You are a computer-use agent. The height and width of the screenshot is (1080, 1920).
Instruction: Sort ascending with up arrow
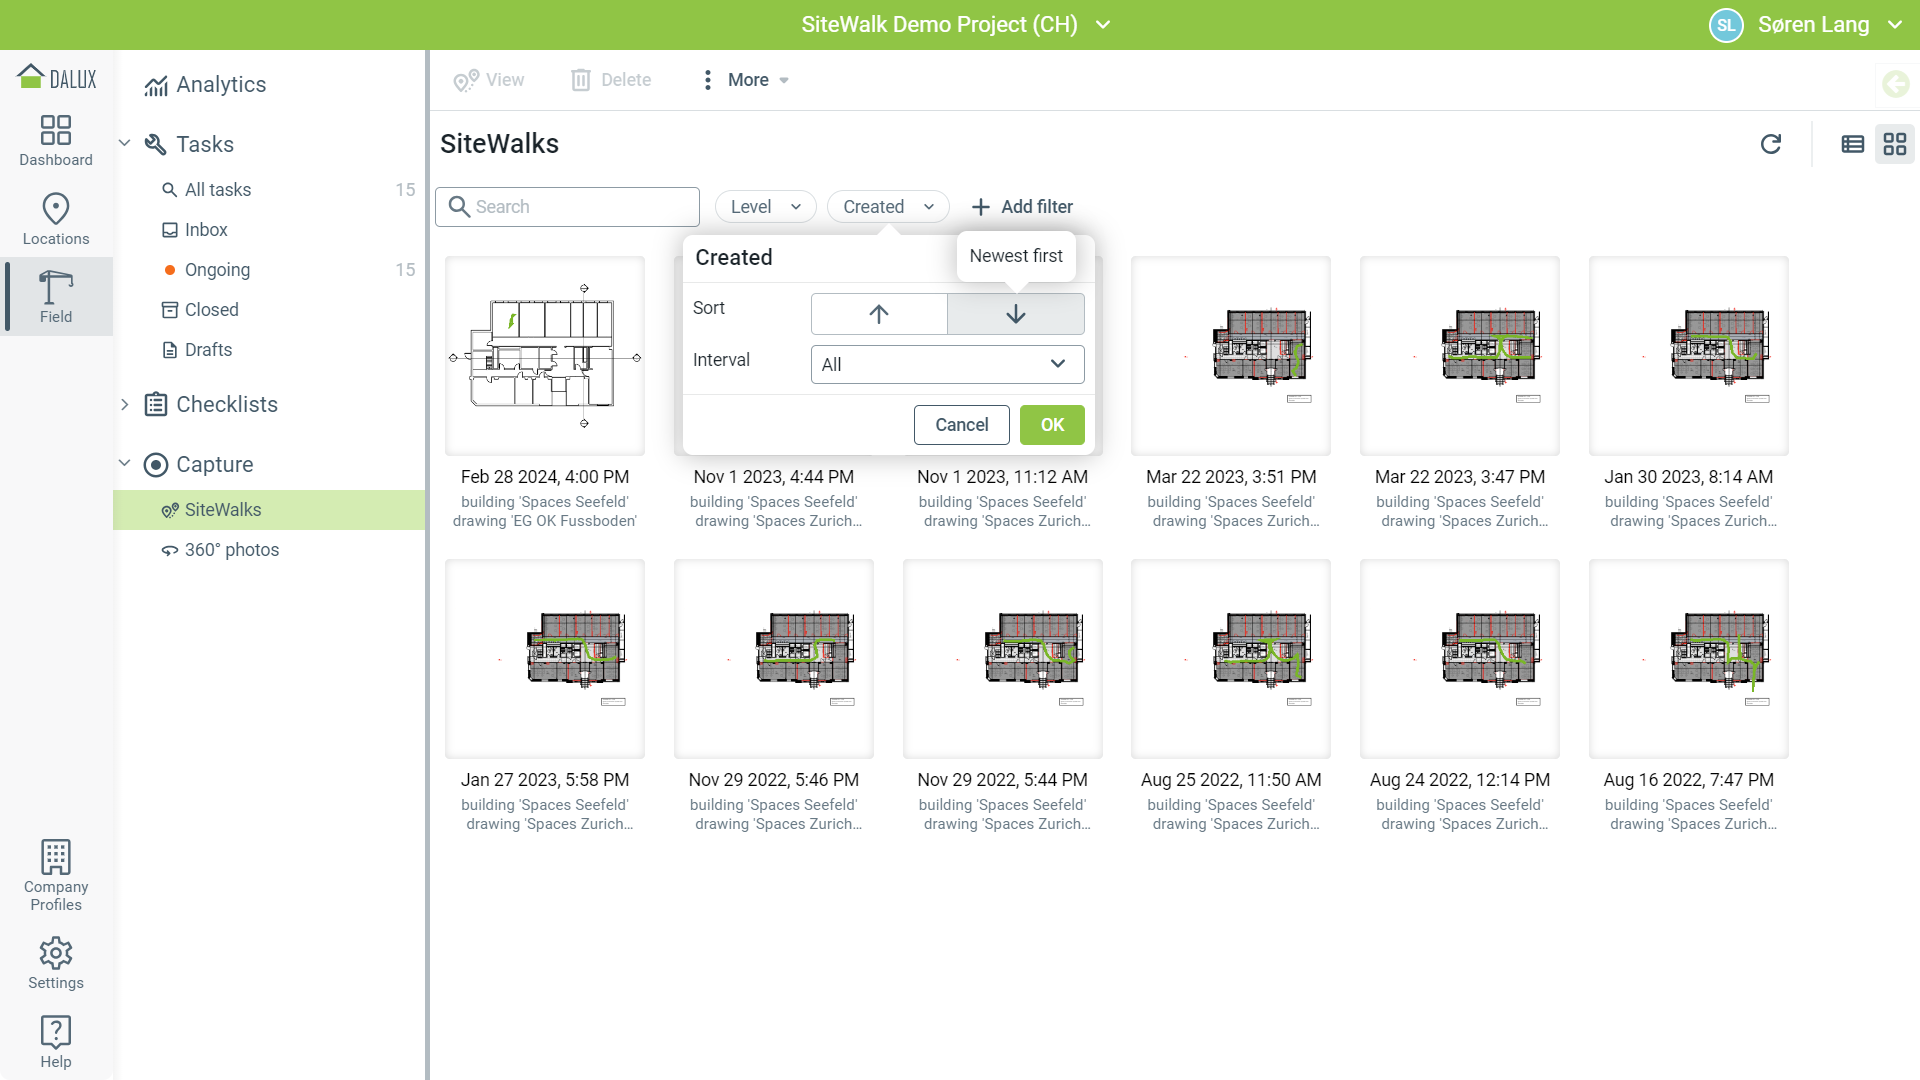click(879, 314)
